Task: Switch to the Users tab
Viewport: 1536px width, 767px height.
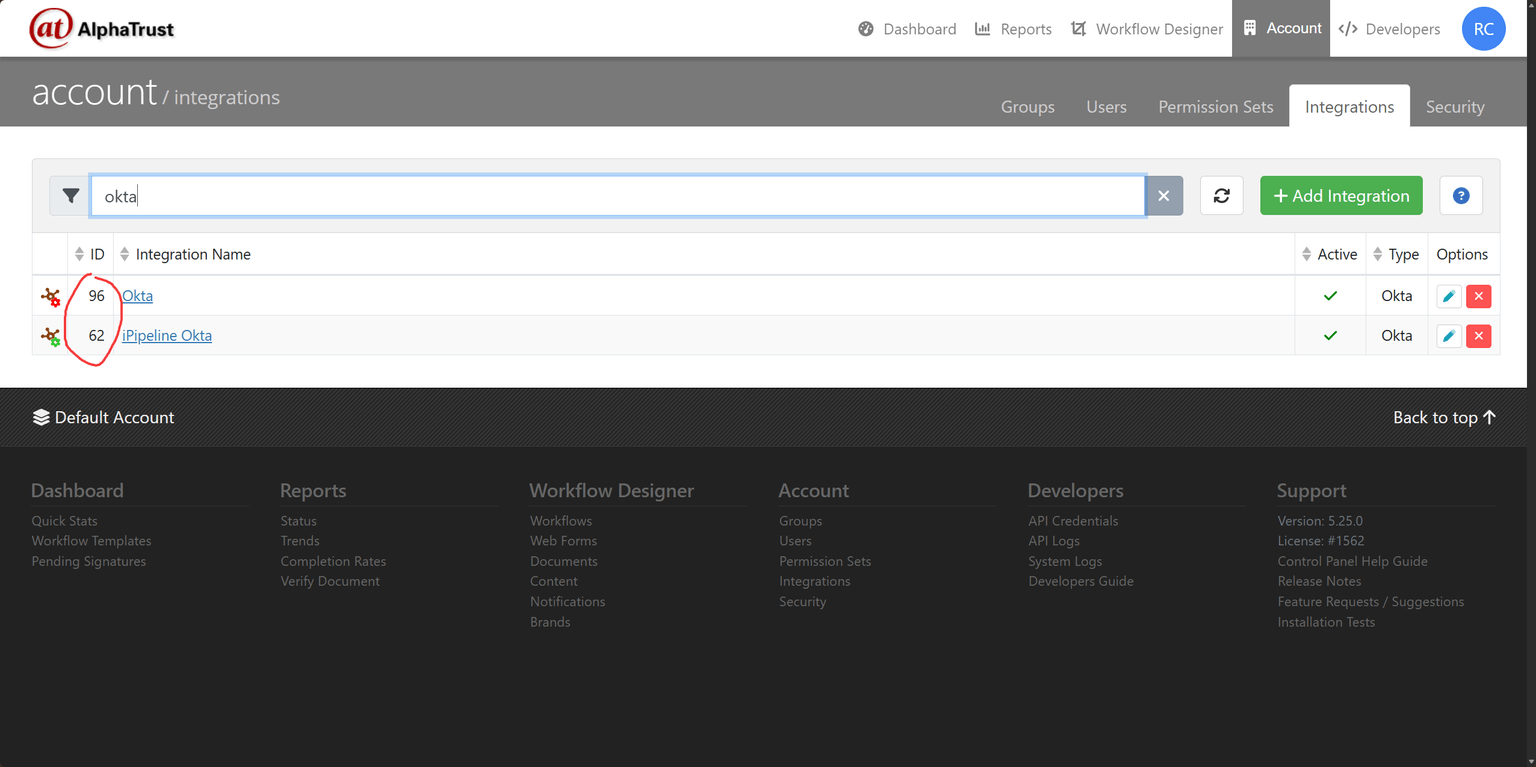Action: pos(1106,106)
